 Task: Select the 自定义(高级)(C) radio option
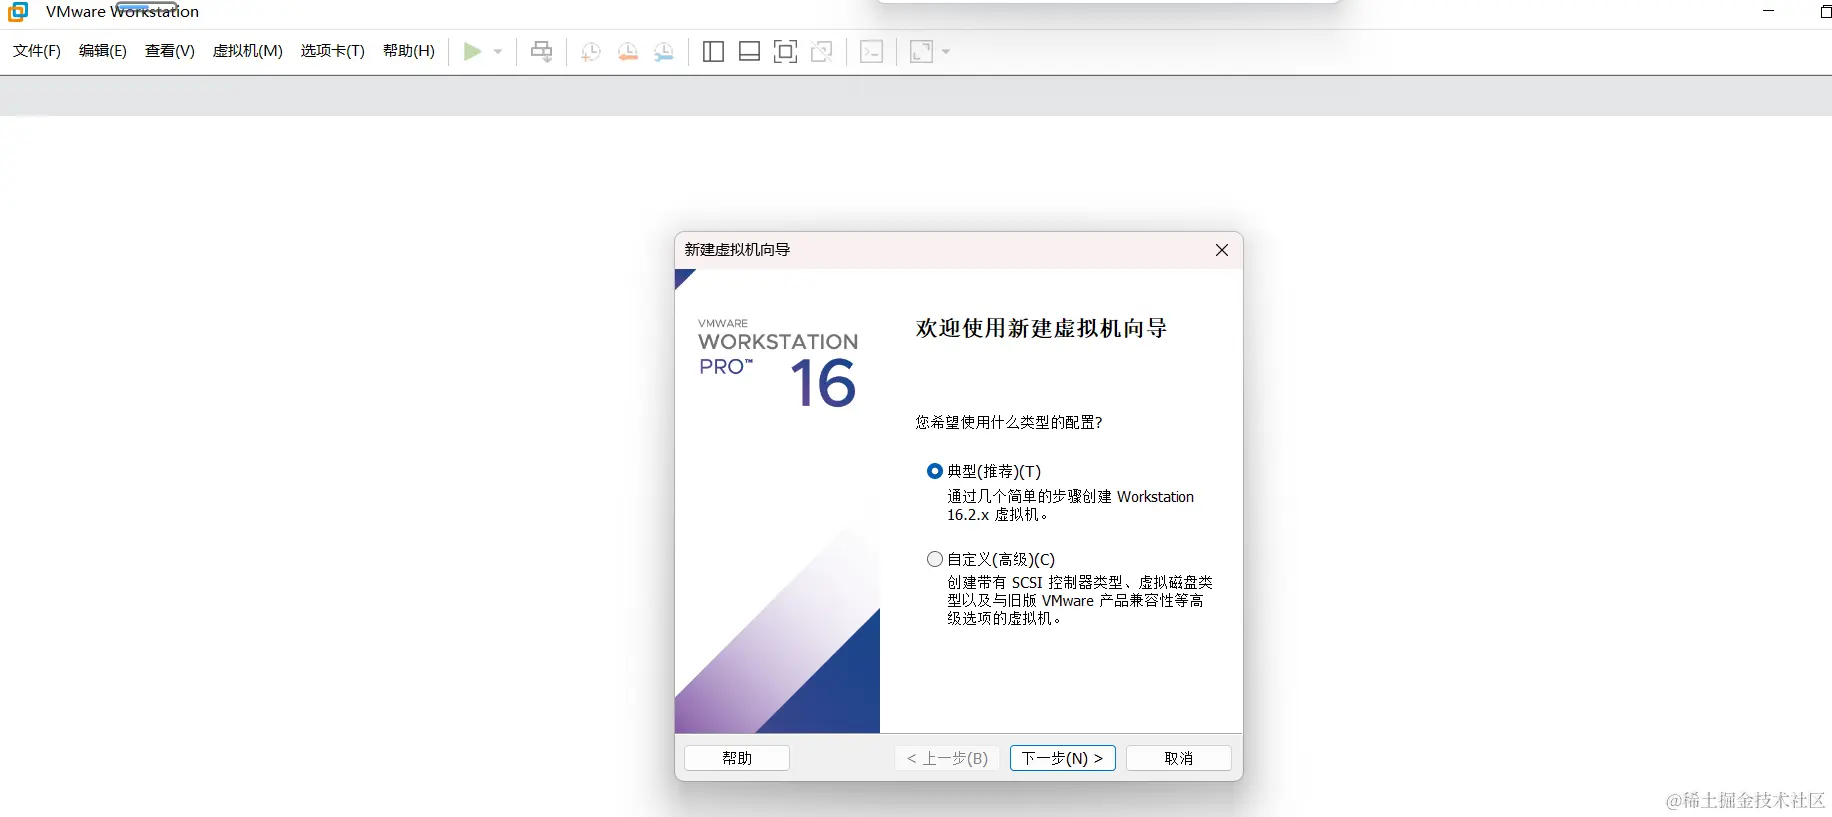[x=935, y=559]
